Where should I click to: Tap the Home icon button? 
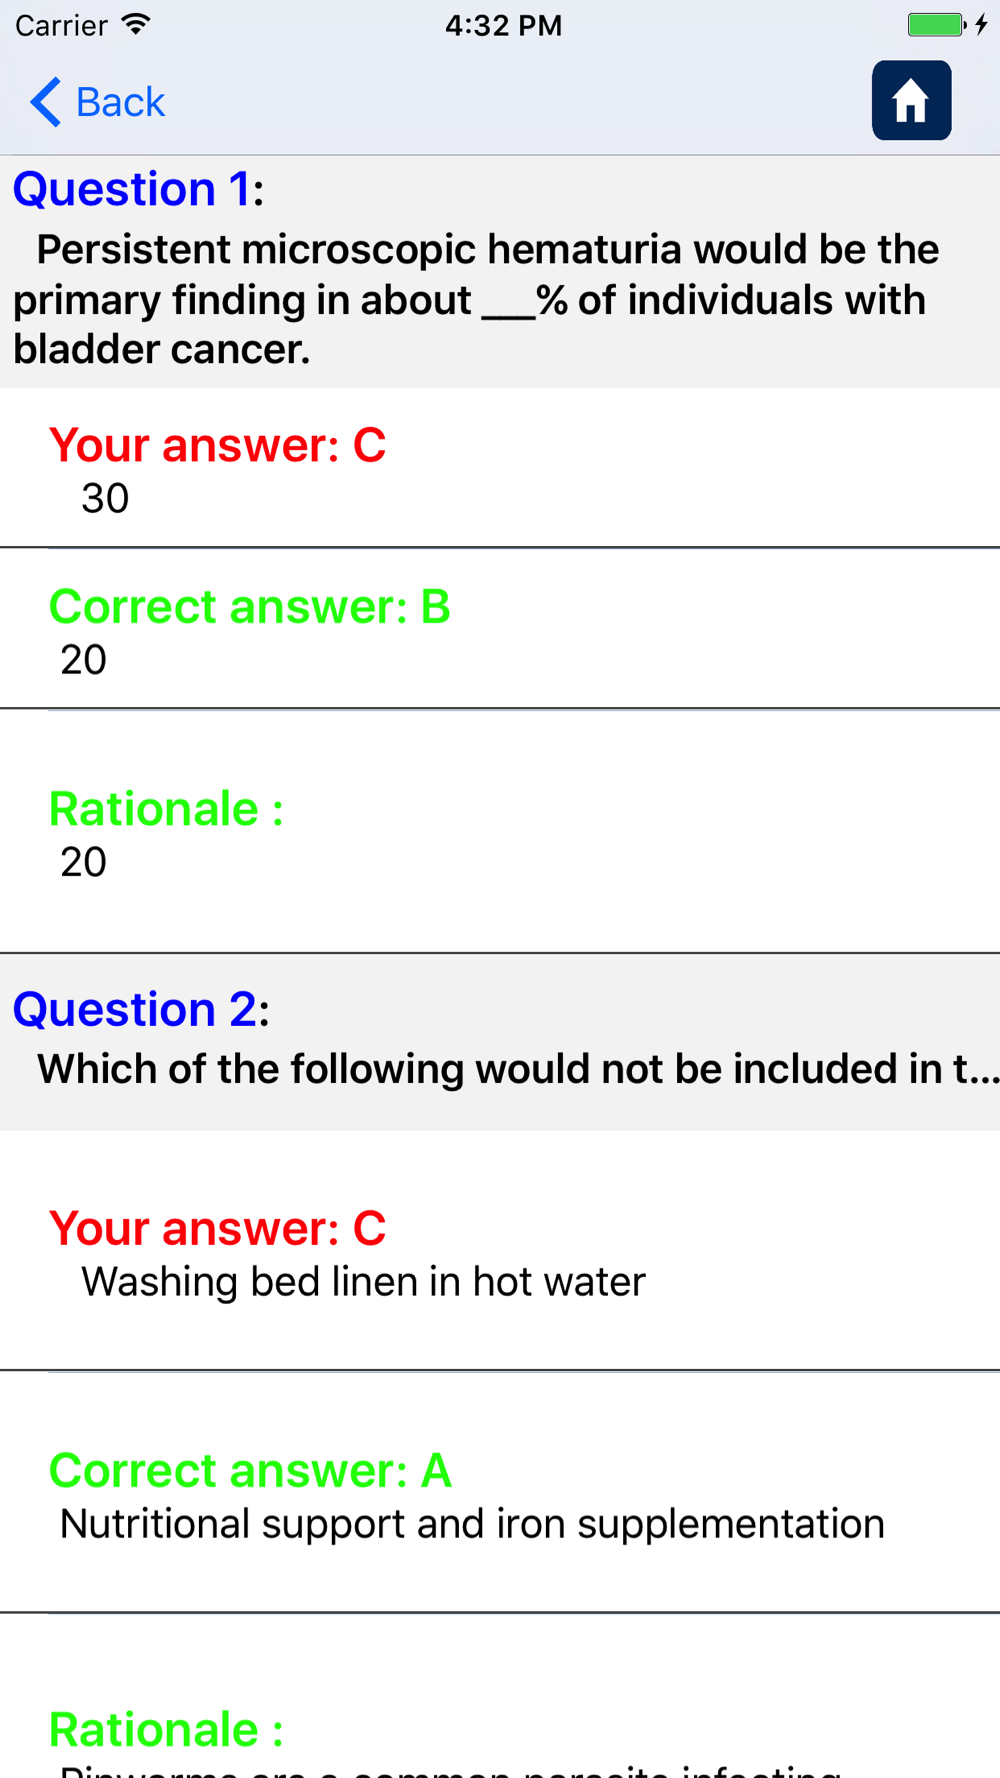[x=911, y=100]
